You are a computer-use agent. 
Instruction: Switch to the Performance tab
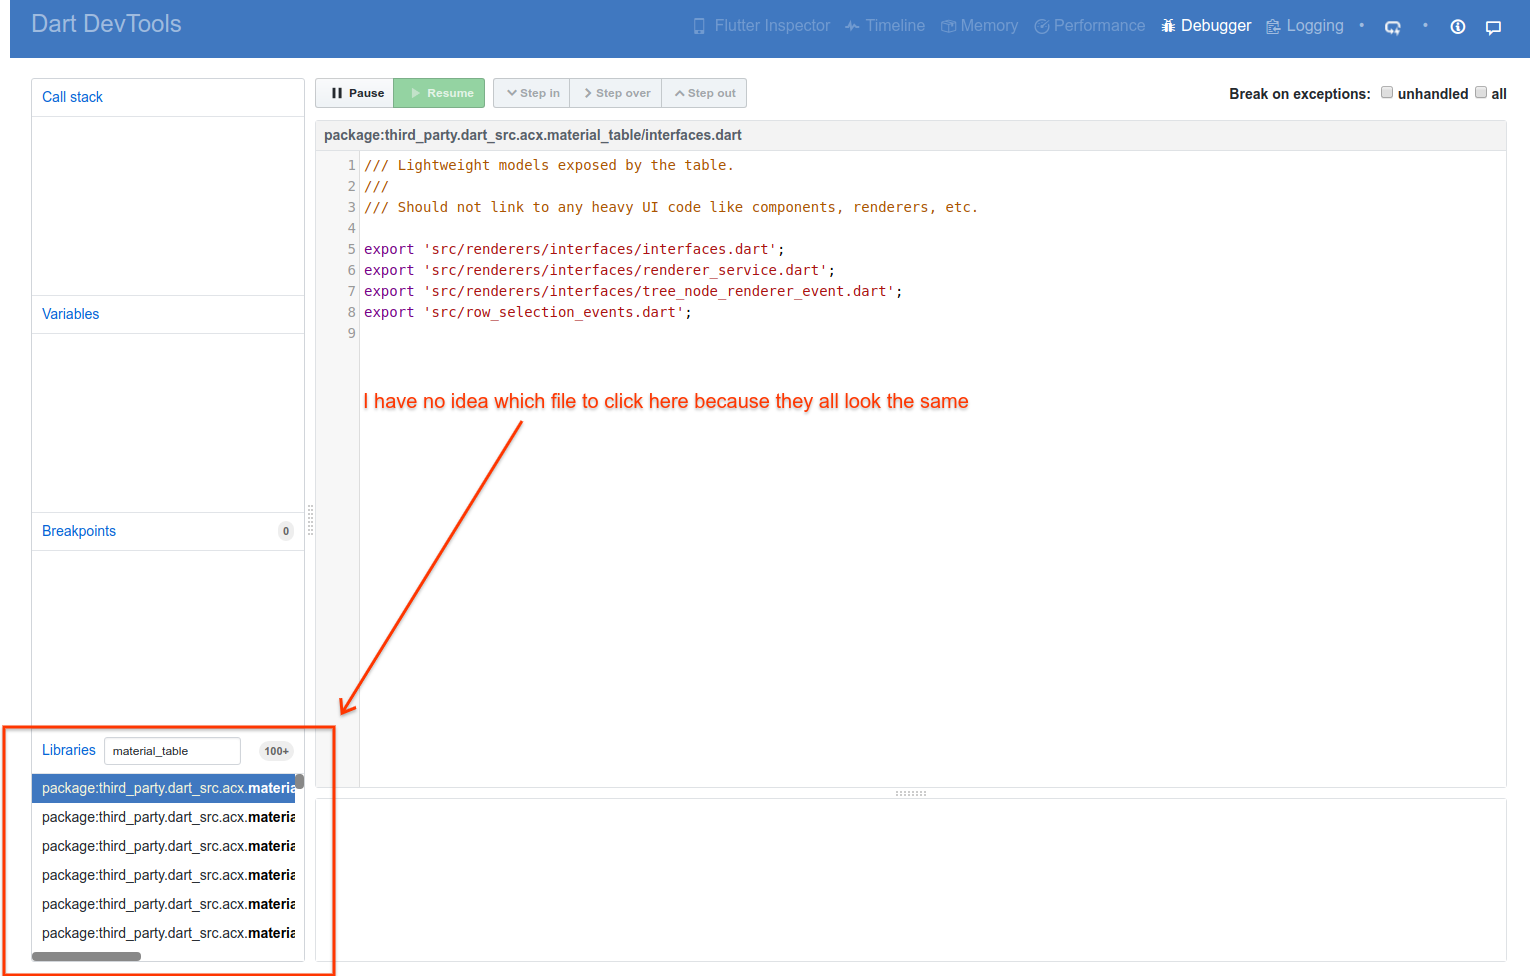[1089, 26]
